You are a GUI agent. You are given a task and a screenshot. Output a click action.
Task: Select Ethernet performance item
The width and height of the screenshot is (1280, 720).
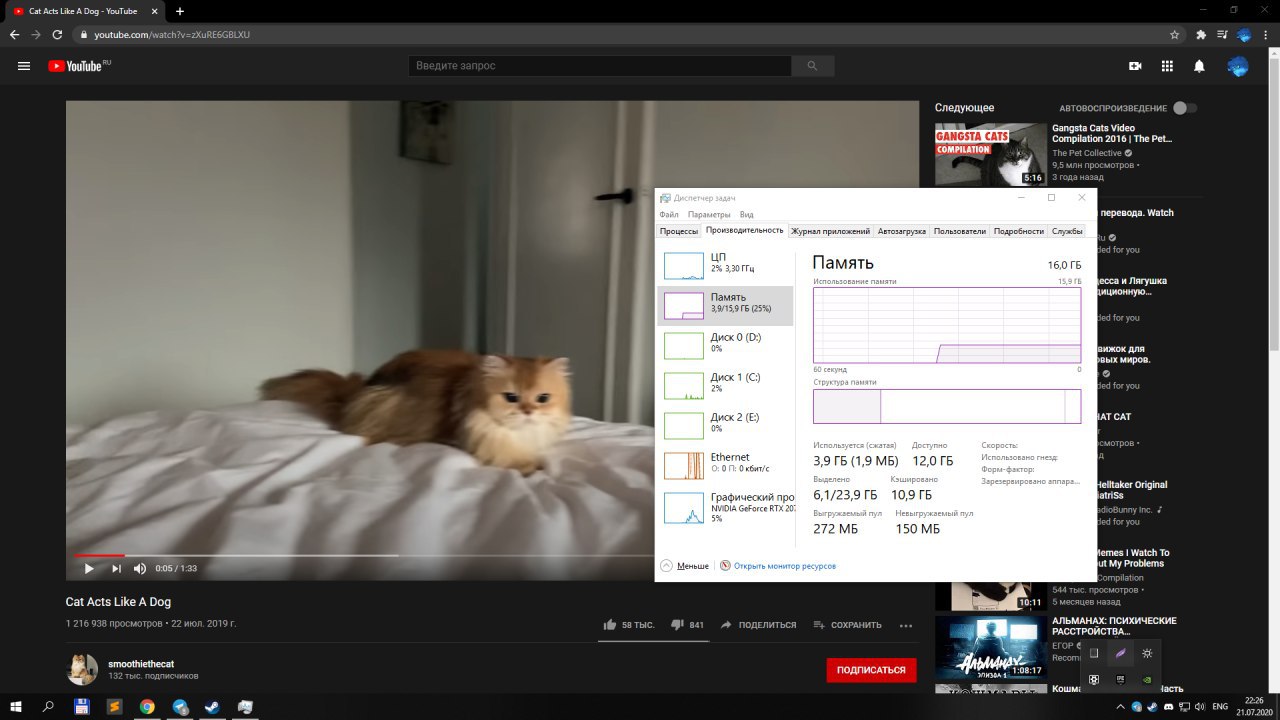726,464
